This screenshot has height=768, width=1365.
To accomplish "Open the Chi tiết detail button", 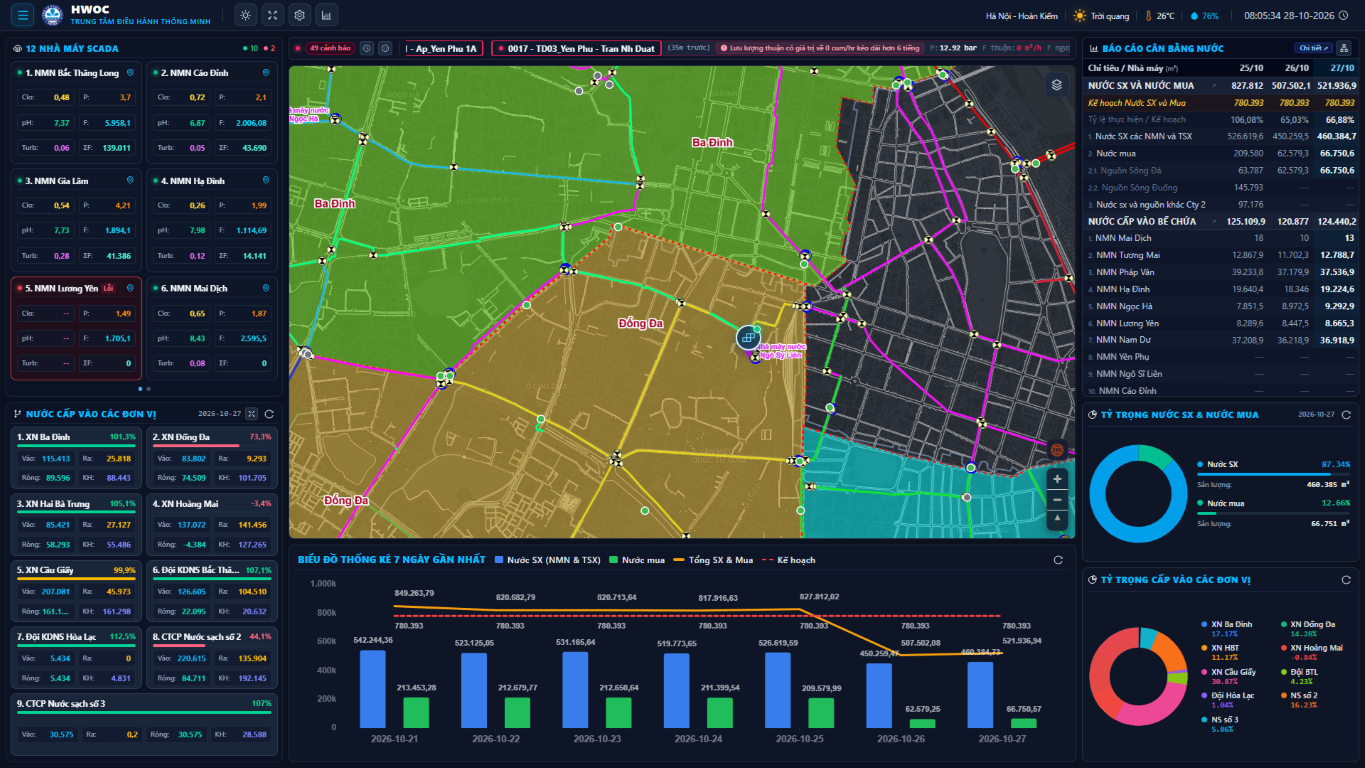I will pos(1314,48).
